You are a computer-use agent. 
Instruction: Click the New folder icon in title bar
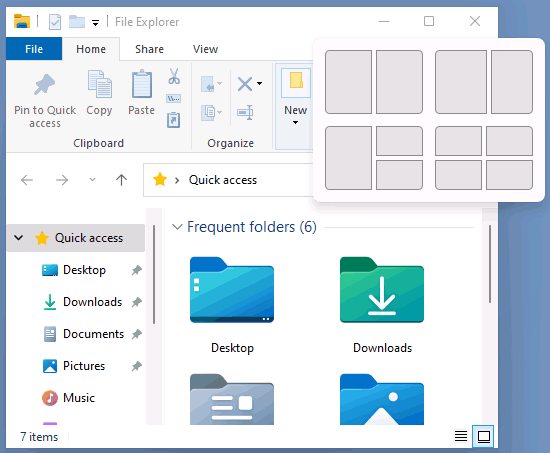[77, 22]
